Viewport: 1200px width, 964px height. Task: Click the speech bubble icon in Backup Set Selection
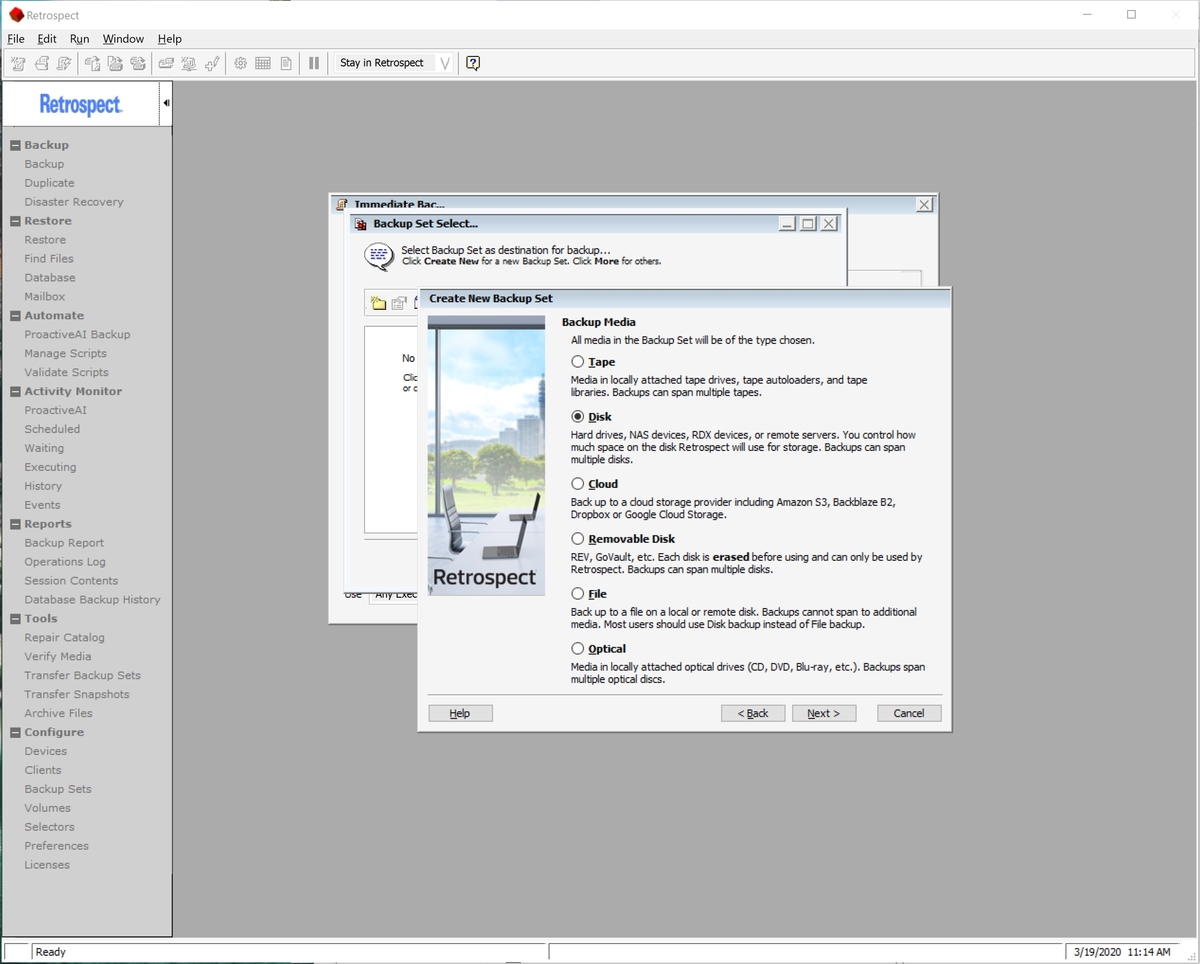(379, 257)
